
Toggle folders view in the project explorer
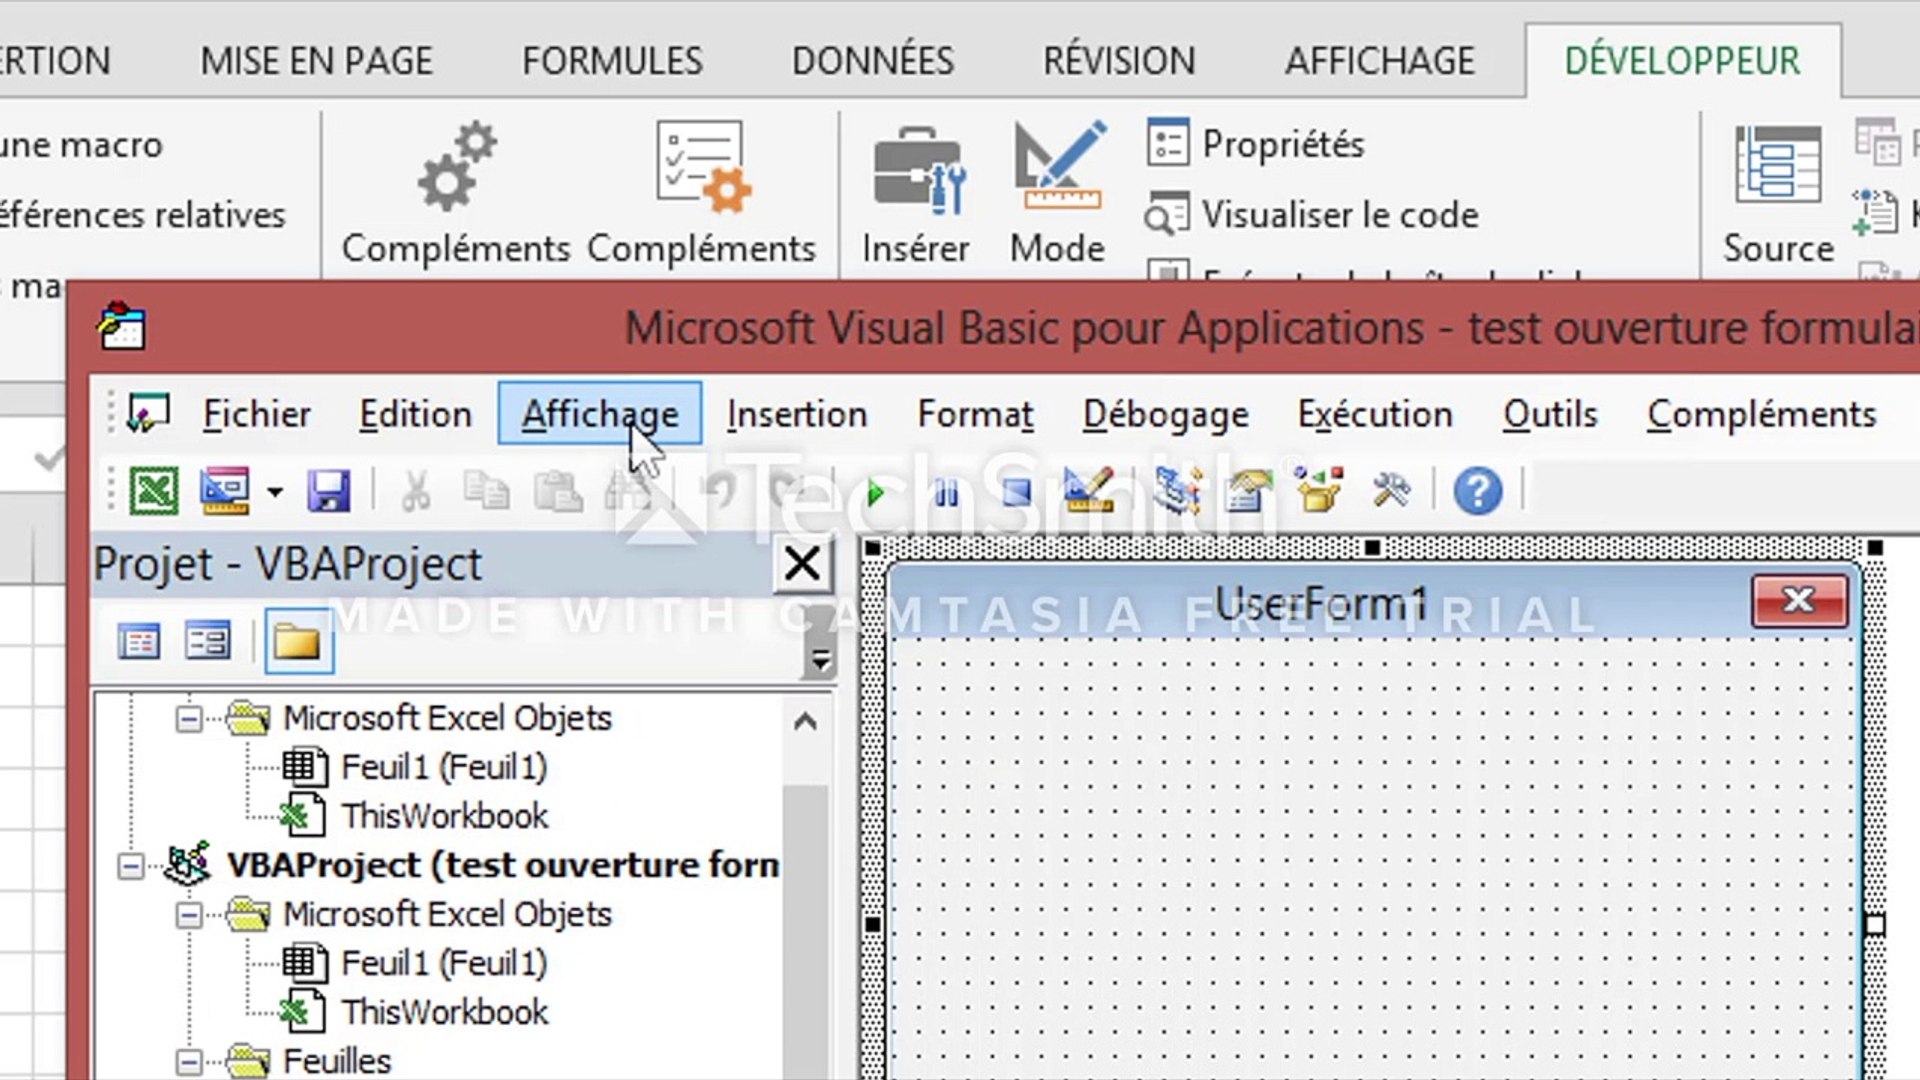pos(298,641)
